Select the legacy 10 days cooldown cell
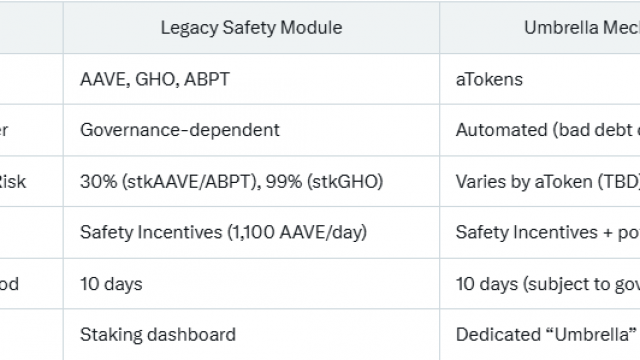 [251, 284]
